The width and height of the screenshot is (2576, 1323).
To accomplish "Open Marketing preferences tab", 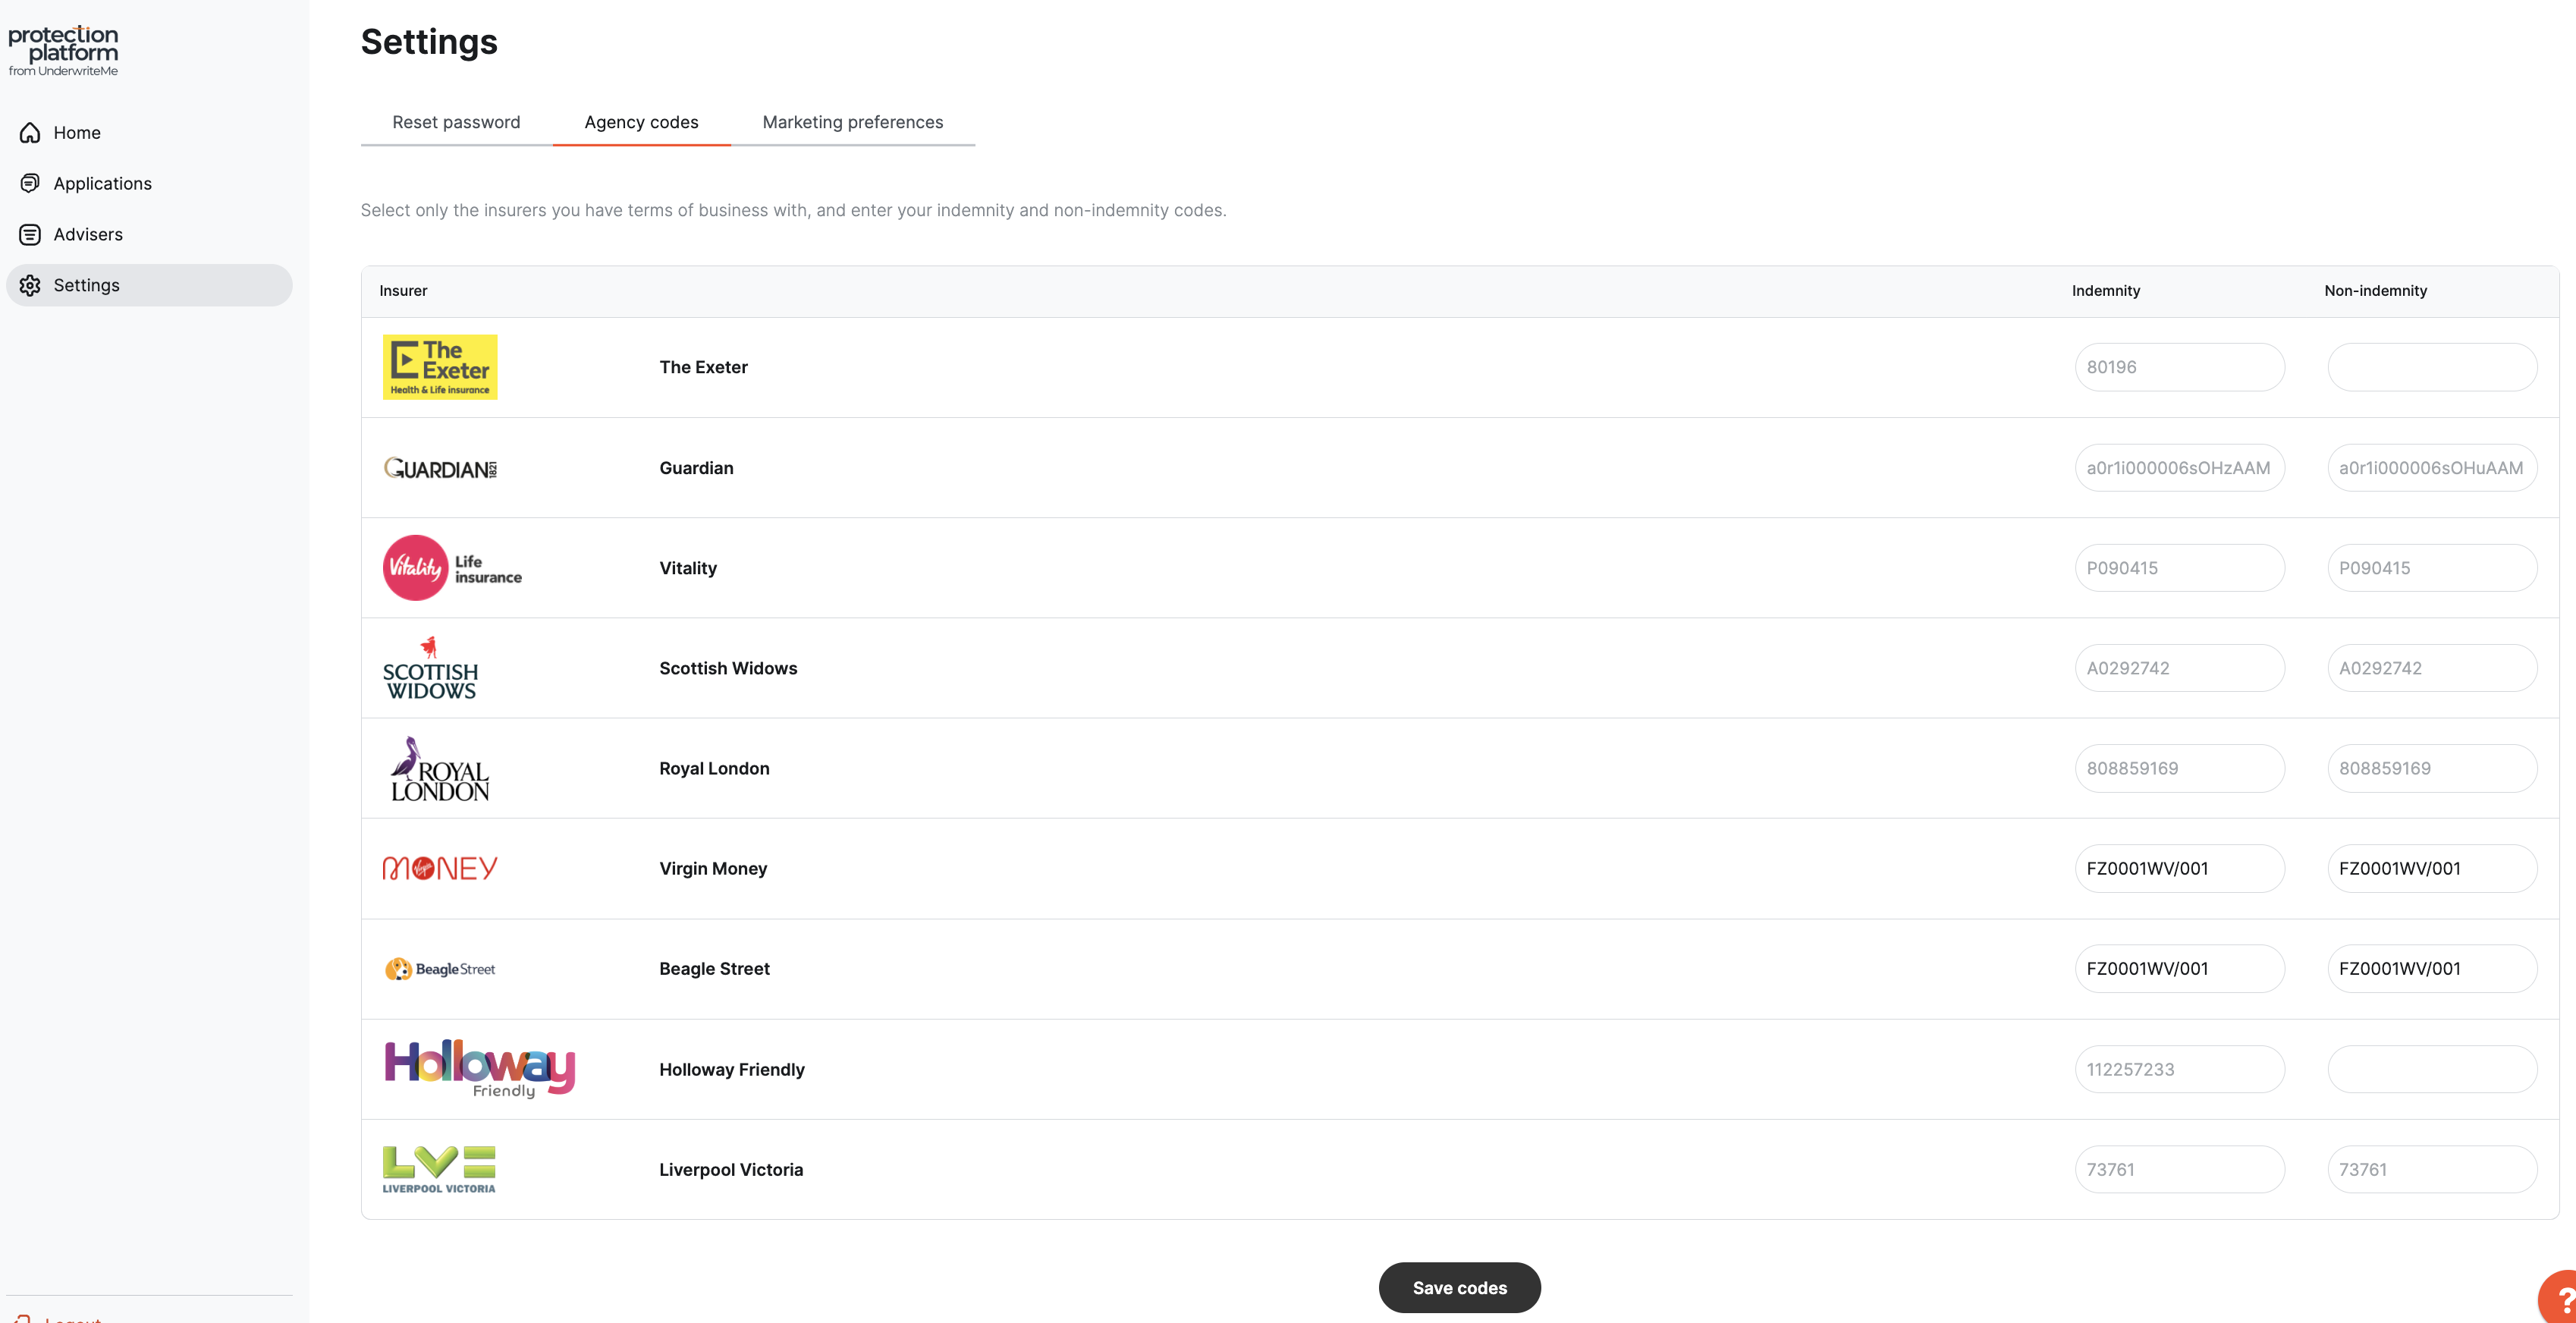I will pos(852,122).
